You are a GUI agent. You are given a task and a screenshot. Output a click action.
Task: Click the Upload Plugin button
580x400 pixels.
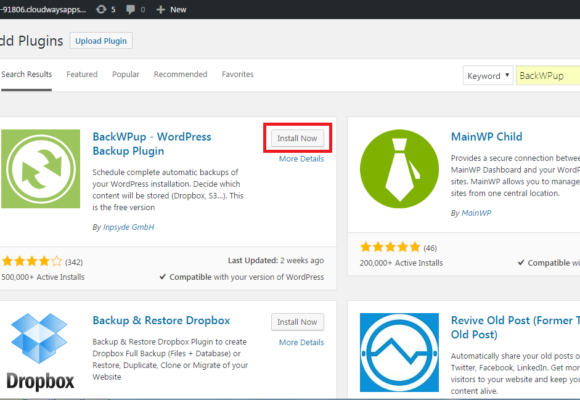[x=101, y=41]
